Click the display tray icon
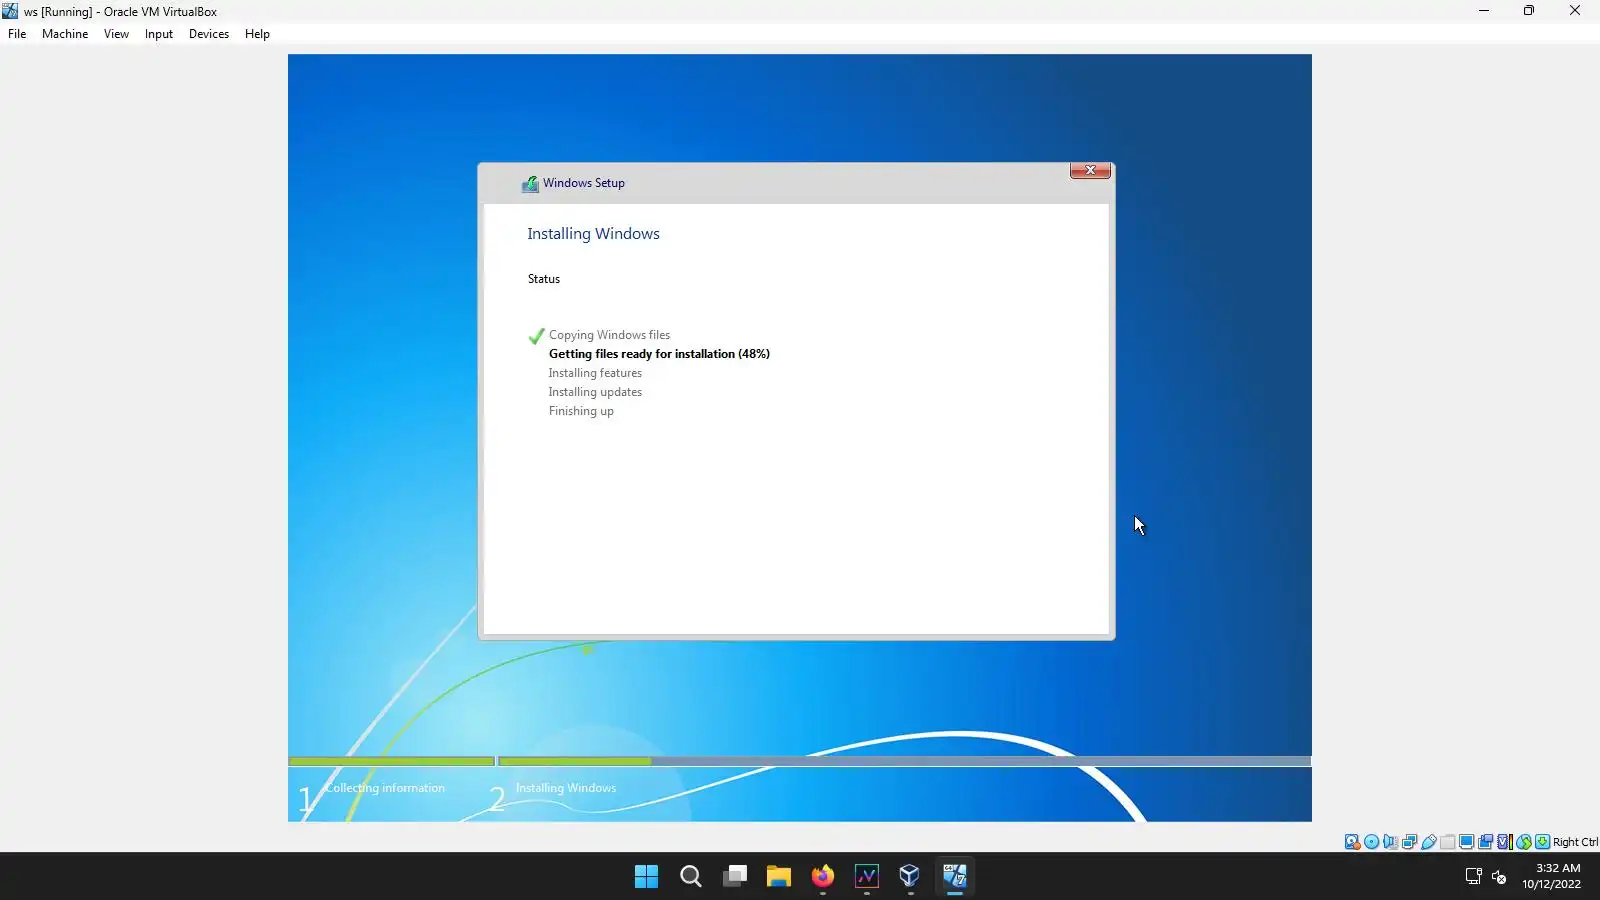The width and height of the screenshot is (1600, 900). pyautogui.click(x=1473, y=877)
